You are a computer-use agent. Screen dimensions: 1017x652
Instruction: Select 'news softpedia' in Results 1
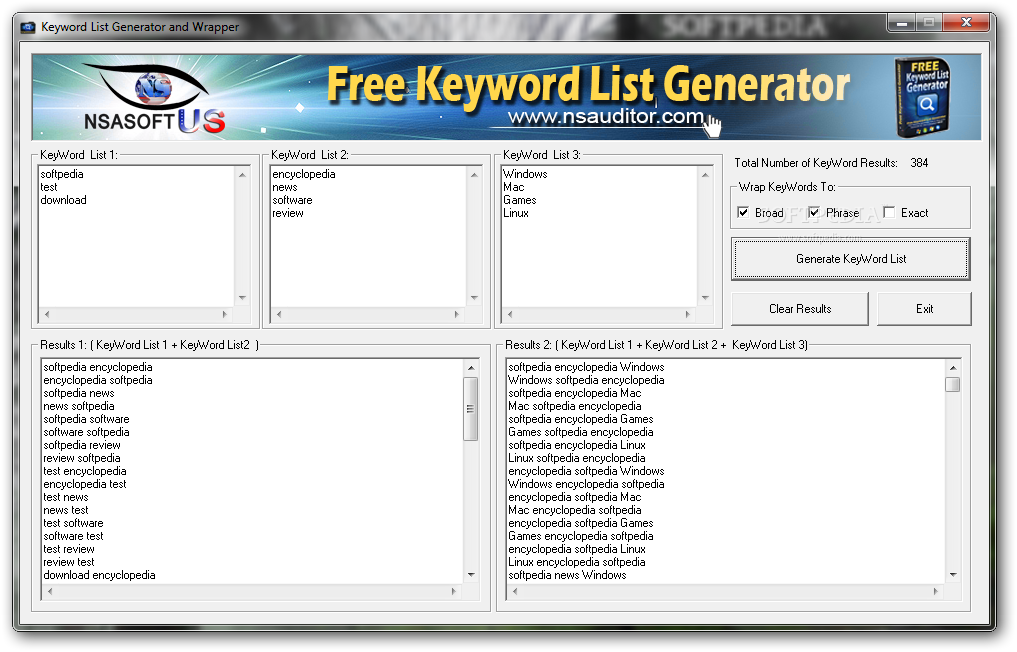point(78,406)
